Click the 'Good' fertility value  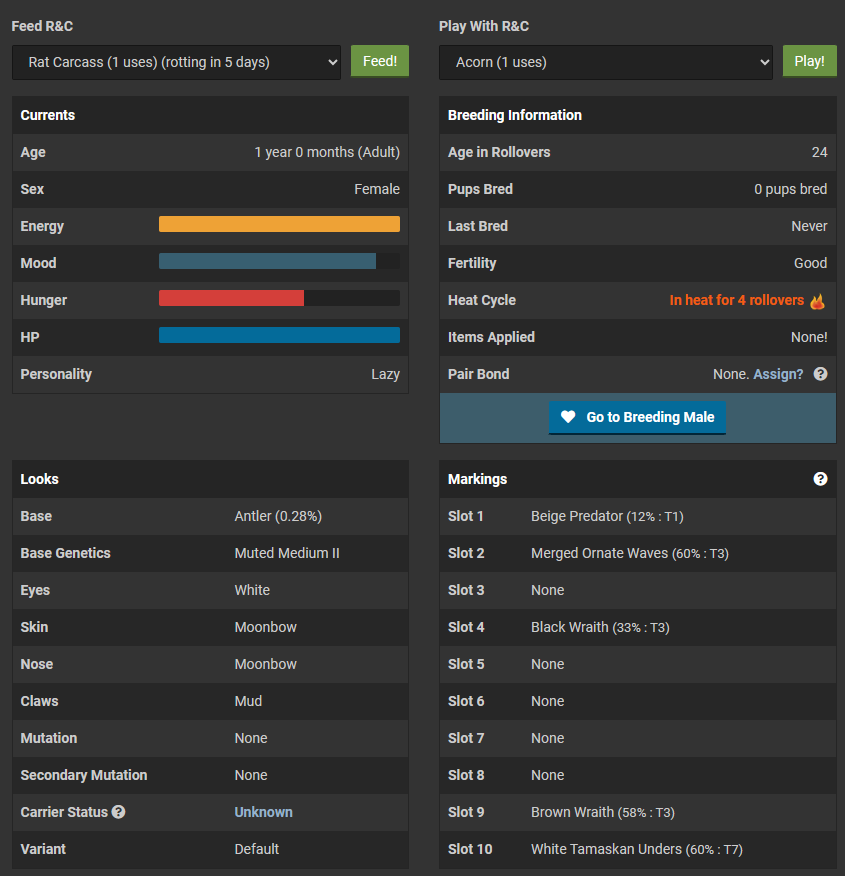point(810,263)
